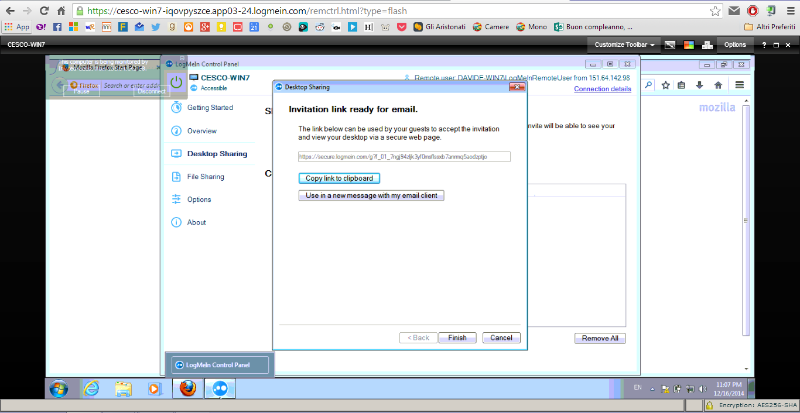Viewport: 800px width, 413px height.
Task: Open Getting Started in the sidebar
Action: click(x=209, y=108)
